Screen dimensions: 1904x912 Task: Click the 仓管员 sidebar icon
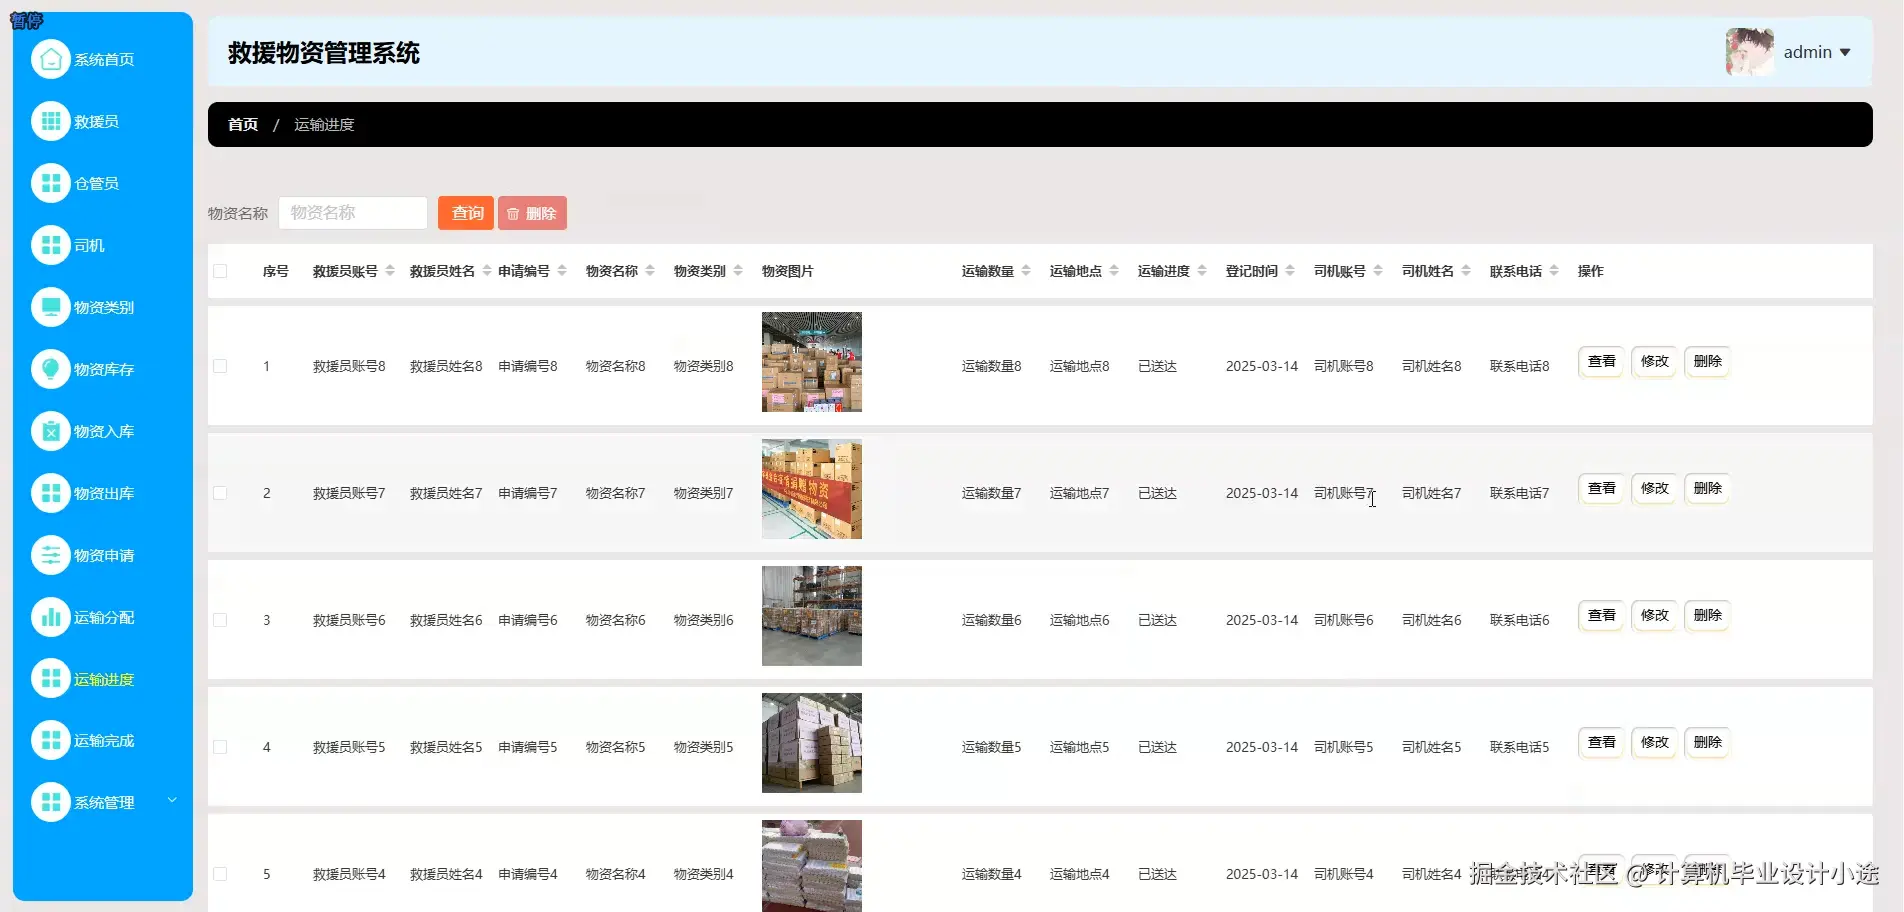[51, 183]
